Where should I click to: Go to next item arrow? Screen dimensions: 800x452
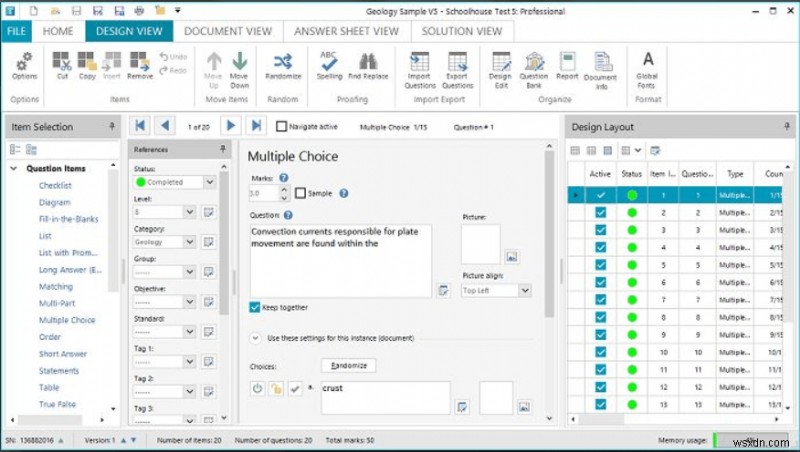(x=231, y=125)
